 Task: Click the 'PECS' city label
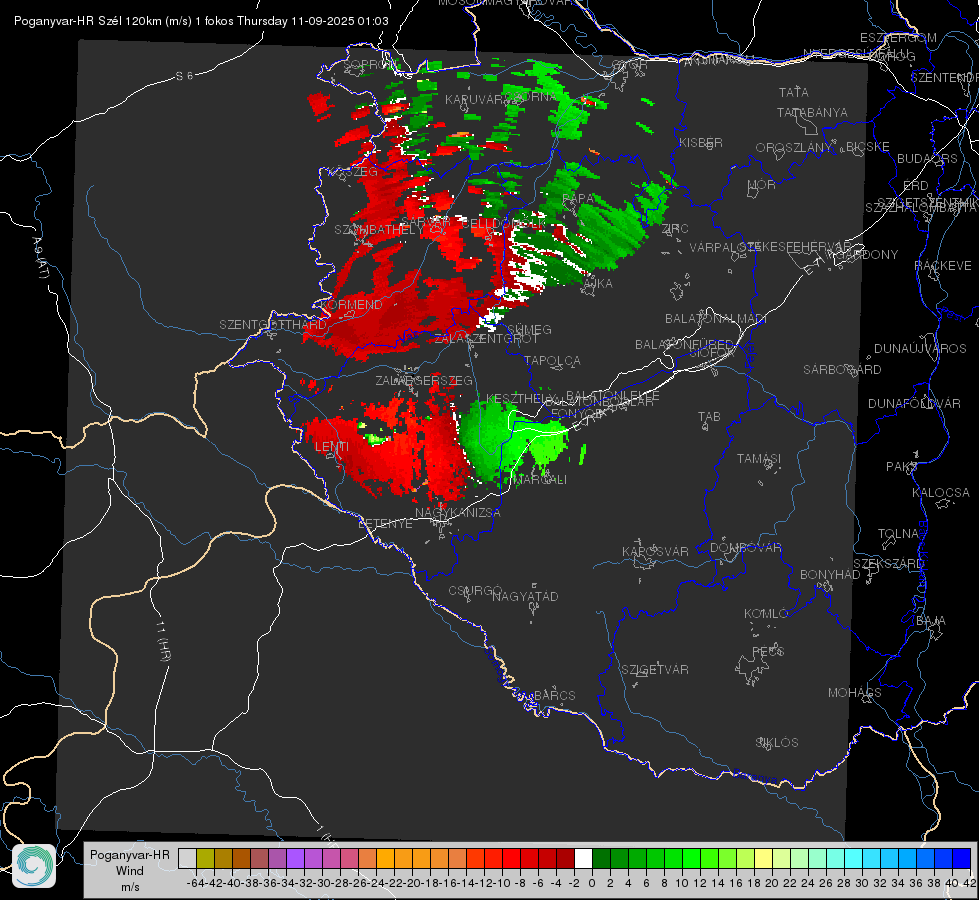[767, 651]
